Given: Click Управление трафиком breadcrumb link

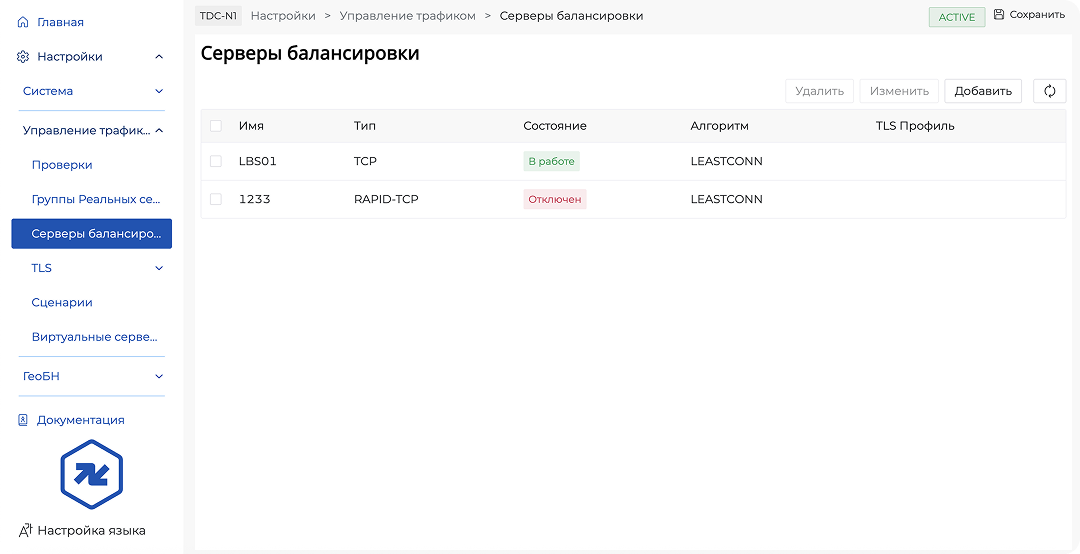Looking at the screenshot, I should pyautogui.click(x=407, y=16).
